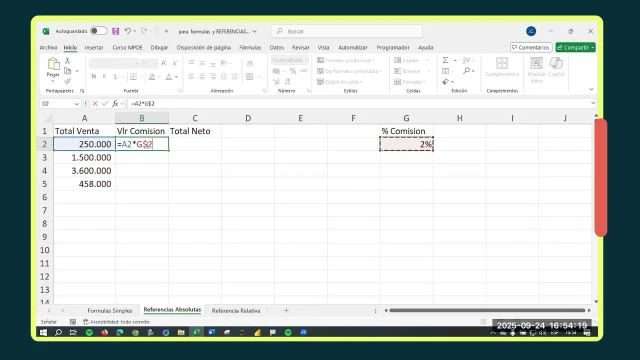Open the font color dropdown arrow
This screenshot has height=360, width=640.
pyautogui.click(x=176, y=76)
